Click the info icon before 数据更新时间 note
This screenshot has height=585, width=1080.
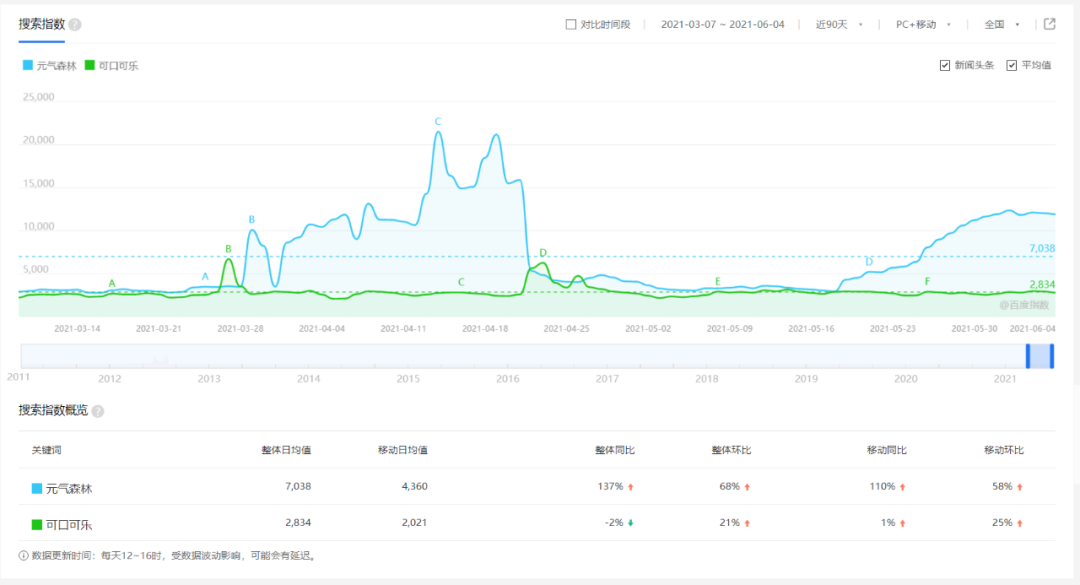point(23,555)
